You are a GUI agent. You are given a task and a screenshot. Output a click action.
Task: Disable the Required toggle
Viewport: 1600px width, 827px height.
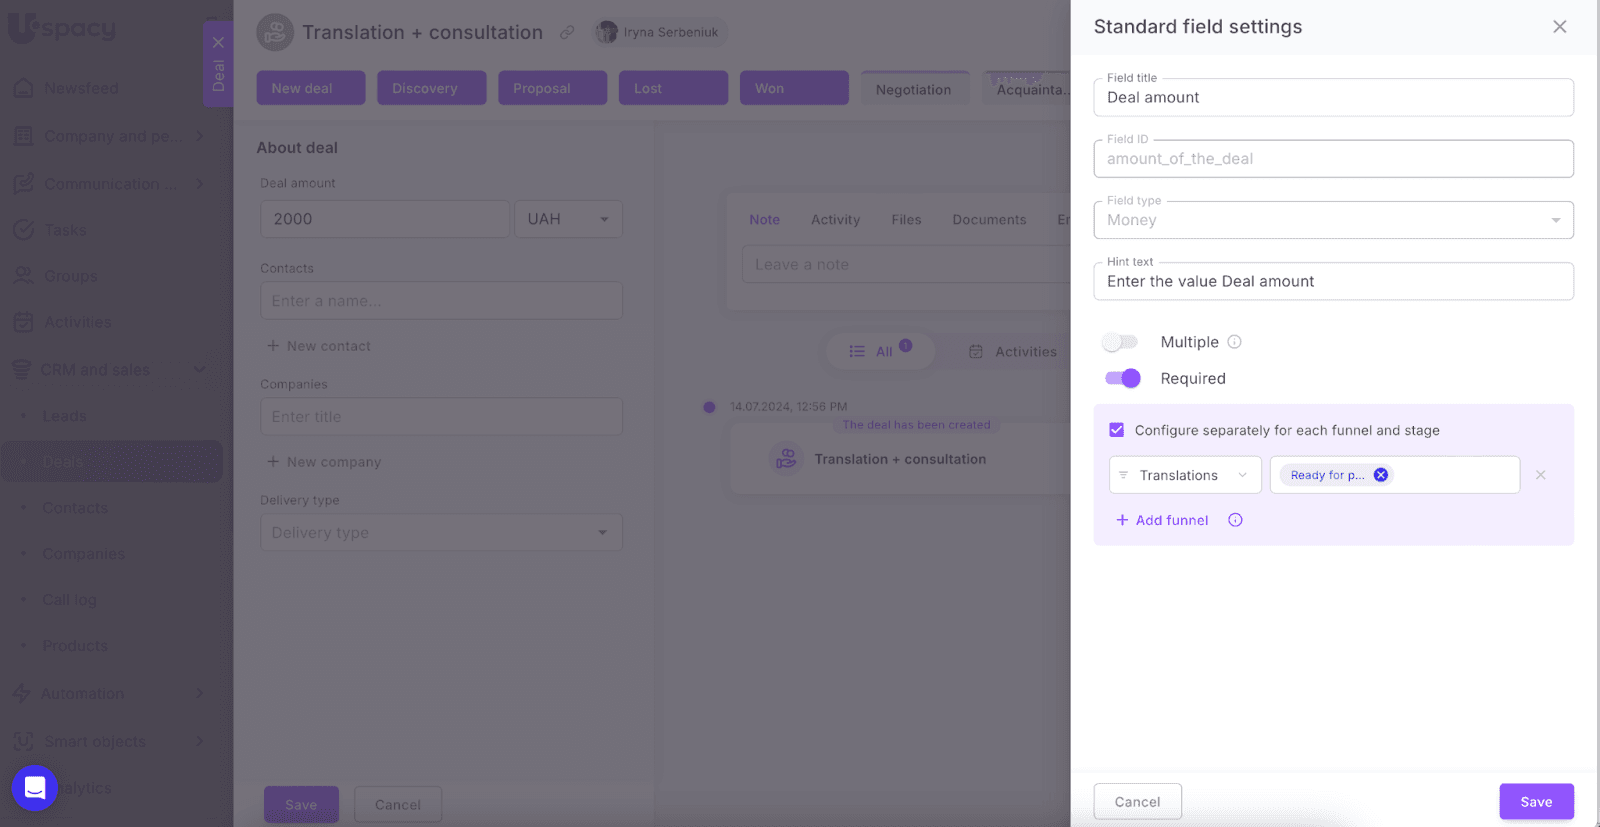(x=1122, y=378)
